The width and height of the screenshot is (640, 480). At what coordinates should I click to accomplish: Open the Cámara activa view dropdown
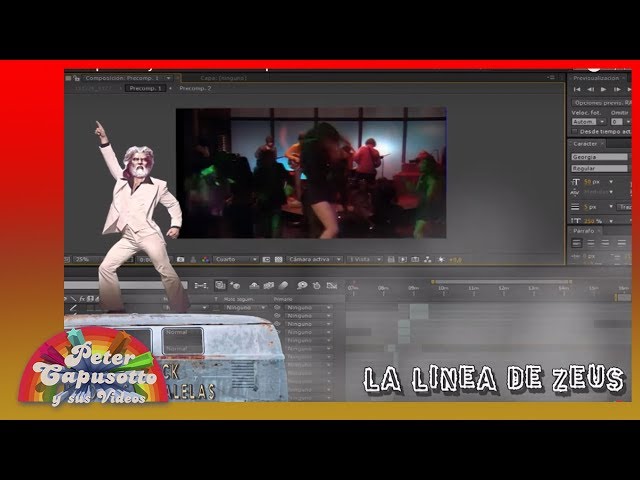(x=314, y=260)
